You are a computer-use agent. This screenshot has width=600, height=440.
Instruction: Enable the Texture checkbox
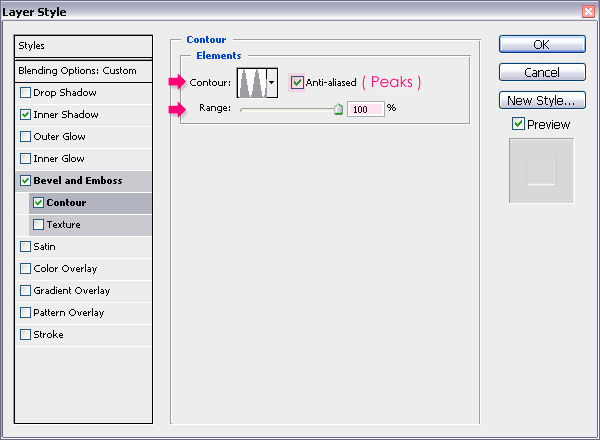pyautogui.click(x=38, y=225)
